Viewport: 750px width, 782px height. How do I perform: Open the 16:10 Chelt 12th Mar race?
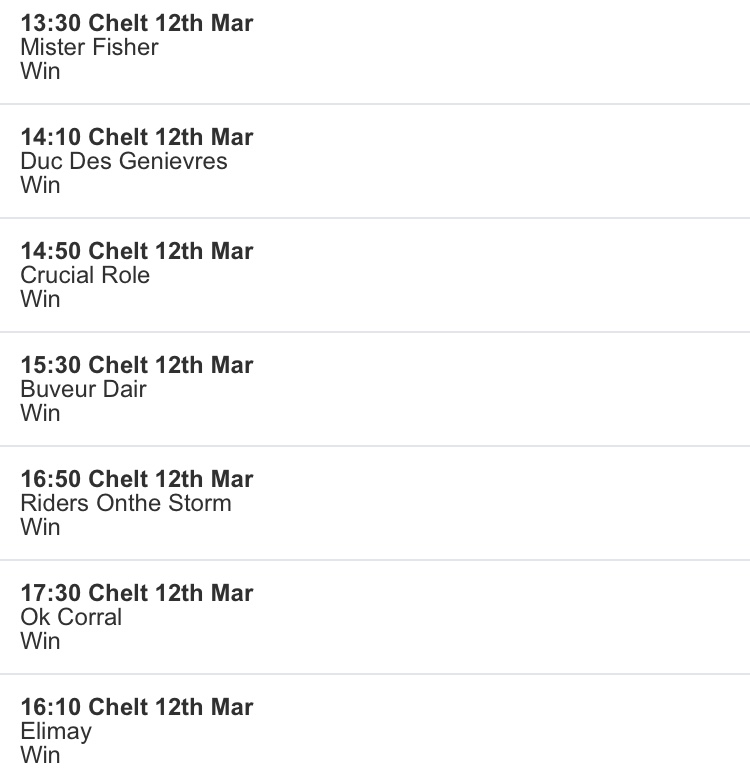[x=137, y=707]
